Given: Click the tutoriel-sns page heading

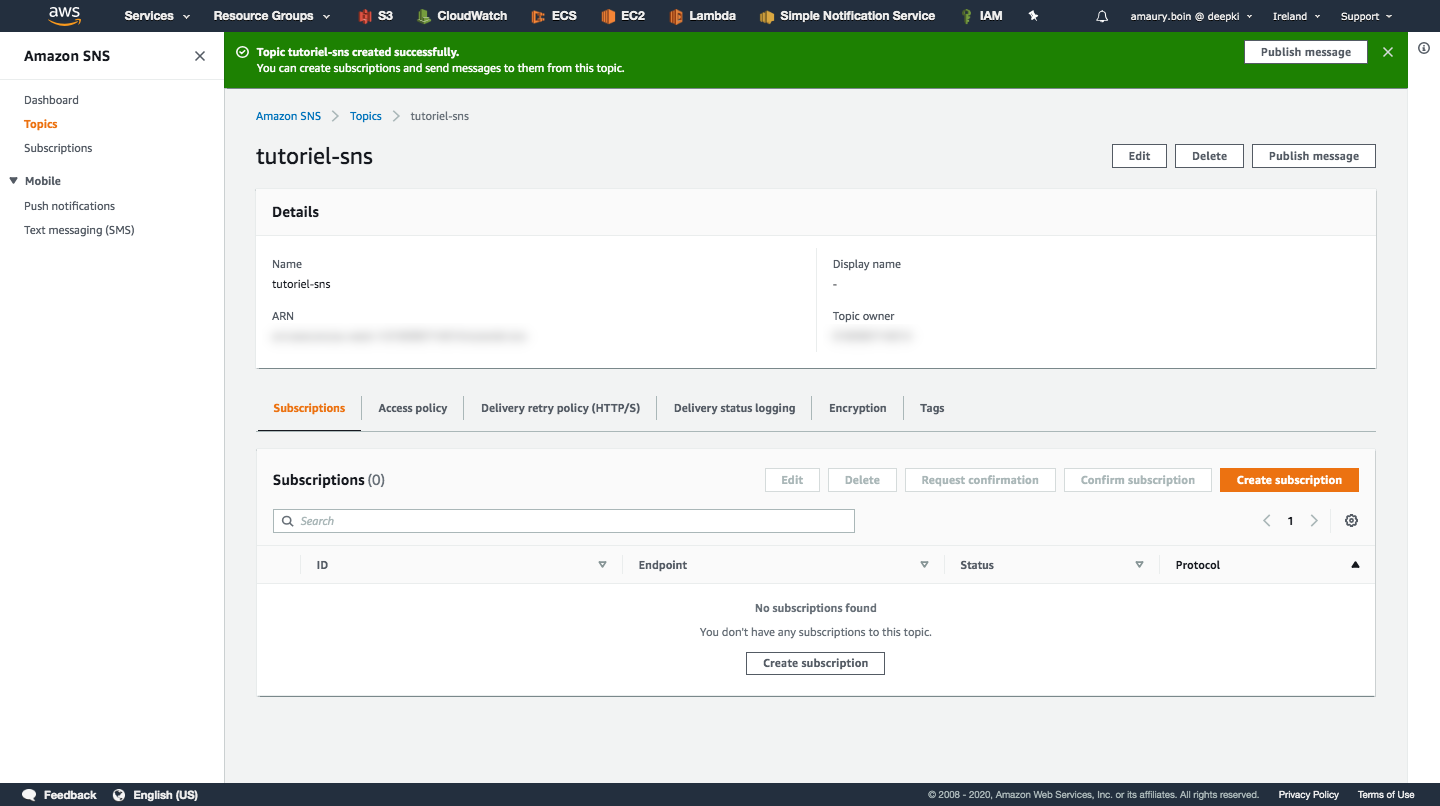Looking at the screenshot, I should coord(314,156).
